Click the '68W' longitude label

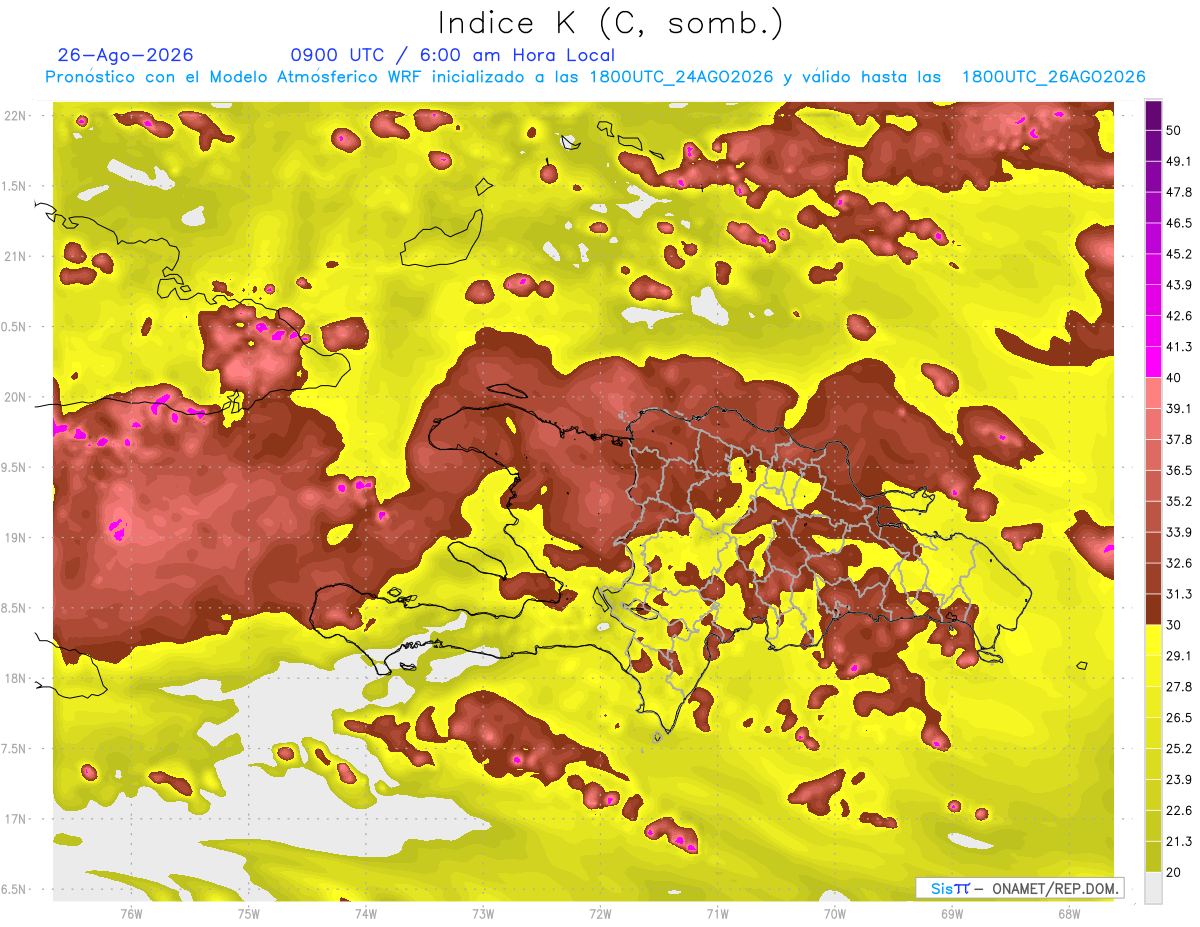[1069, 914]
